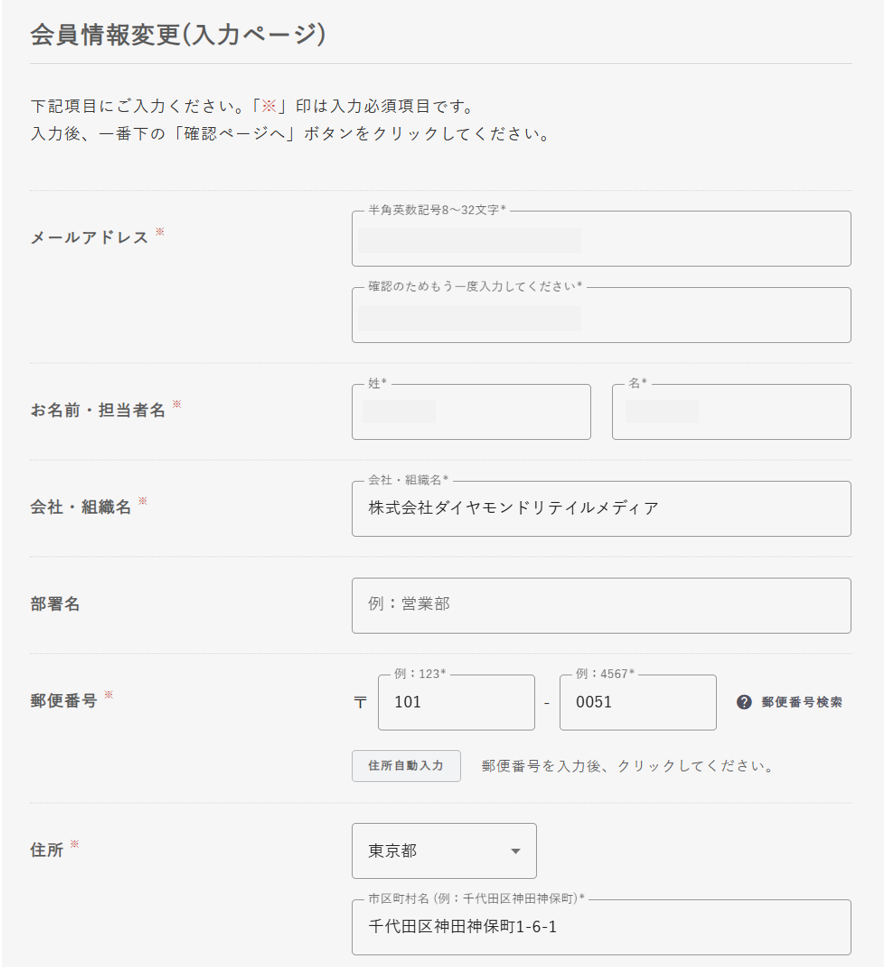Click the お名前・担当者名 row label
895x967 pixels.
coord(98,410)
